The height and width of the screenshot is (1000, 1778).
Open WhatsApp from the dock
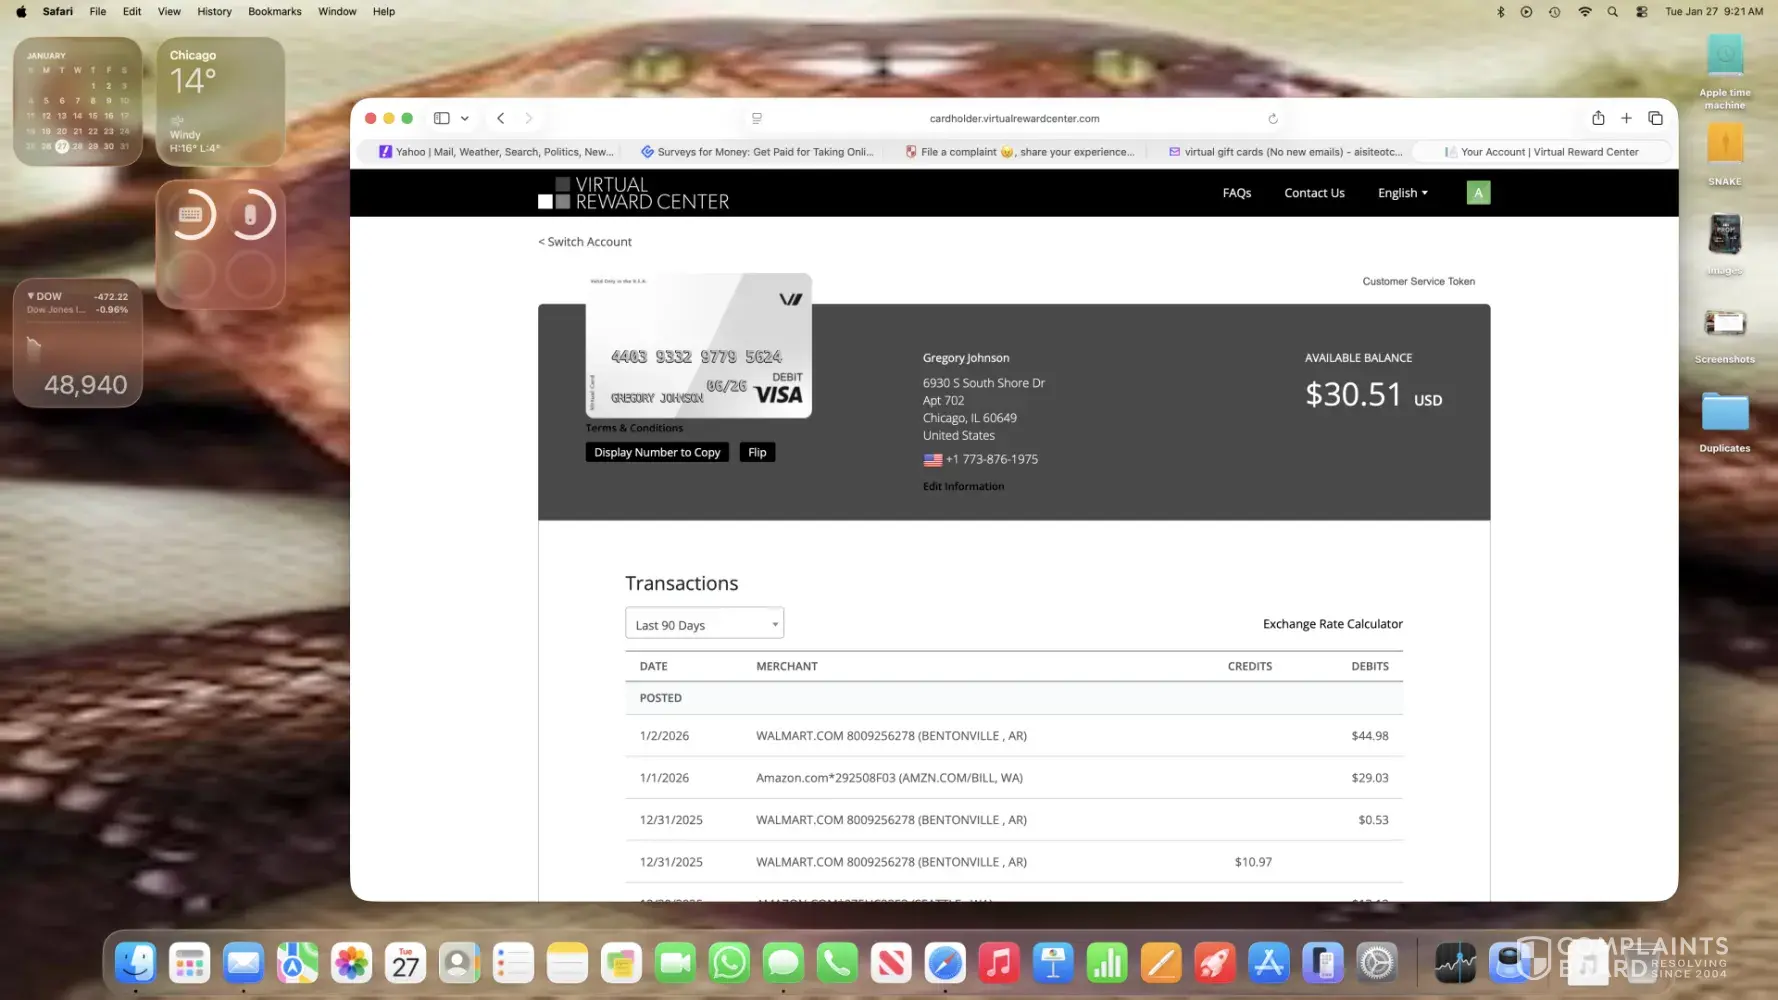(729, 963)
